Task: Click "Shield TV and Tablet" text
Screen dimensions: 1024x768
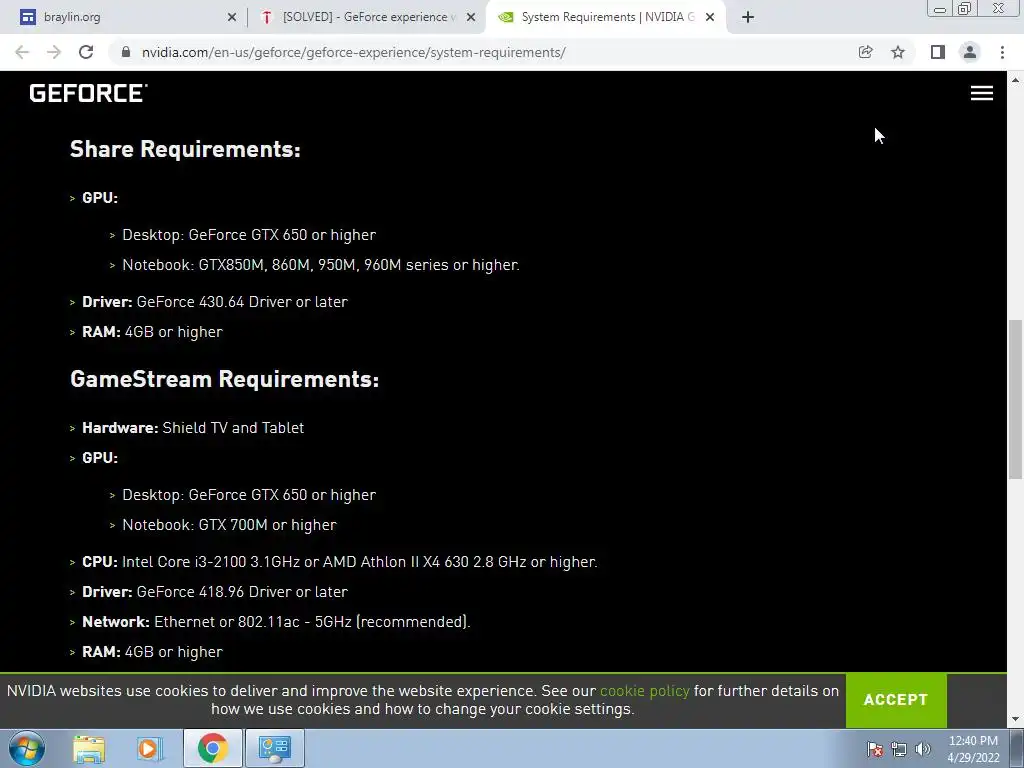Action: click(x=233, y=428)
